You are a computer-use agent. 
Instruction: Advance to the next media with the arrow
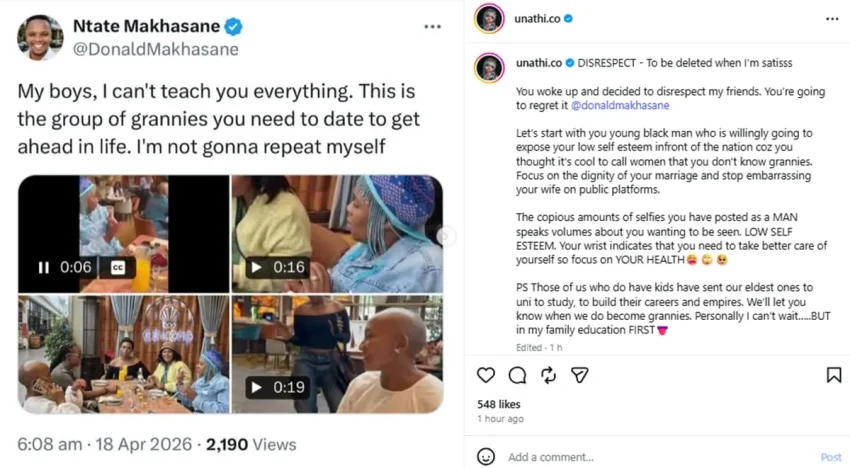[446, 236]
